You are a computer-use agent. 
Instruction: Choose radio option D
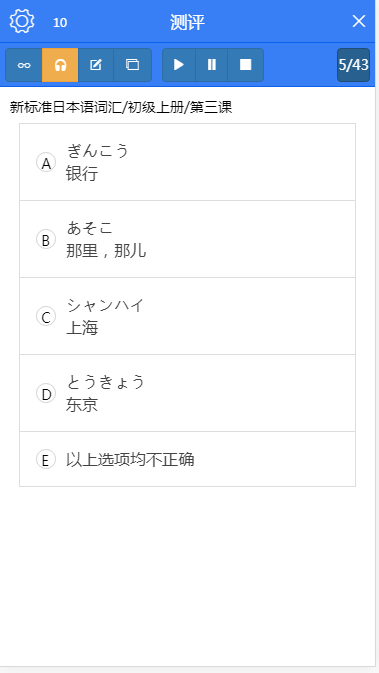click(x=46, y=393)
